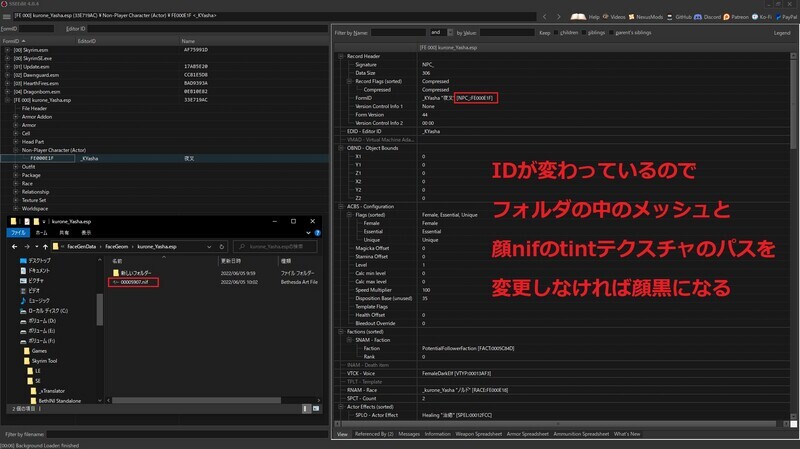The width and height of the screenshot is (800, 449).
Task: Switch to the Information tab
Action: pyautogui.click(x=437, y=434)
